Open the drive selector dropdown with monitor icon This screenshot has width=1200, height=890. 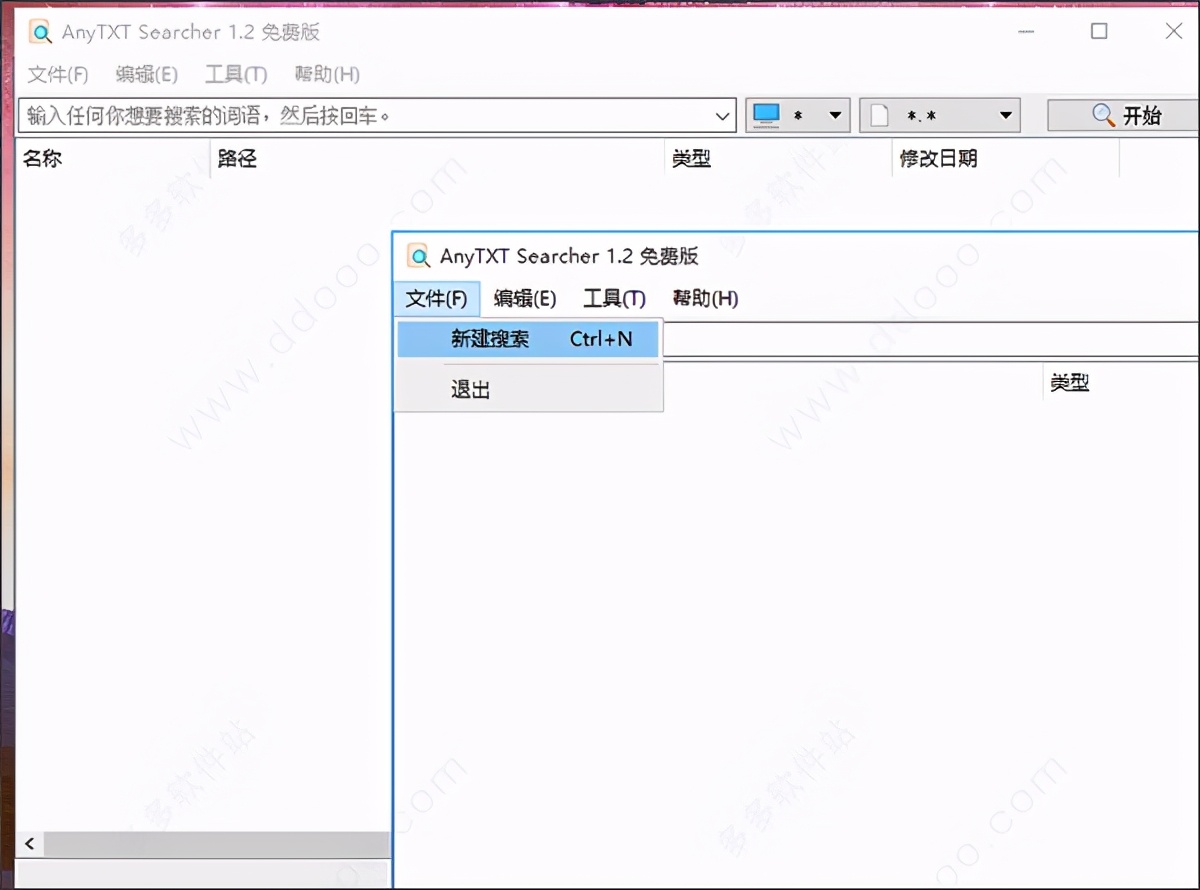(798, 115)
